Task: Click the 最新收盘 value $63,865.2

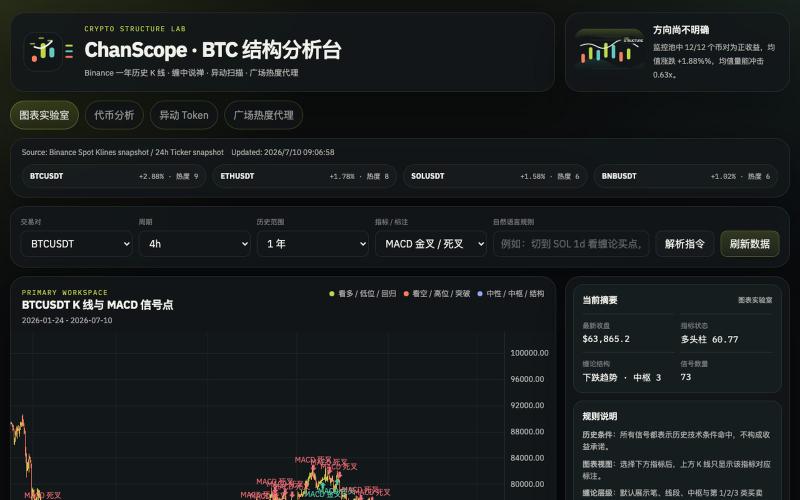Action: (x=606, y=339)
